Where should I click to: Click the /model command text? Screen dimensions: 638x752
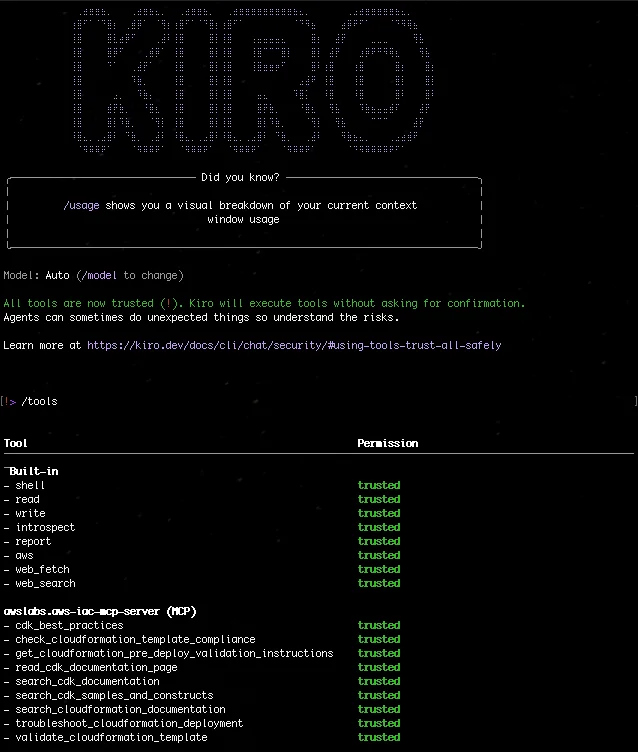[x=99, y=275]
